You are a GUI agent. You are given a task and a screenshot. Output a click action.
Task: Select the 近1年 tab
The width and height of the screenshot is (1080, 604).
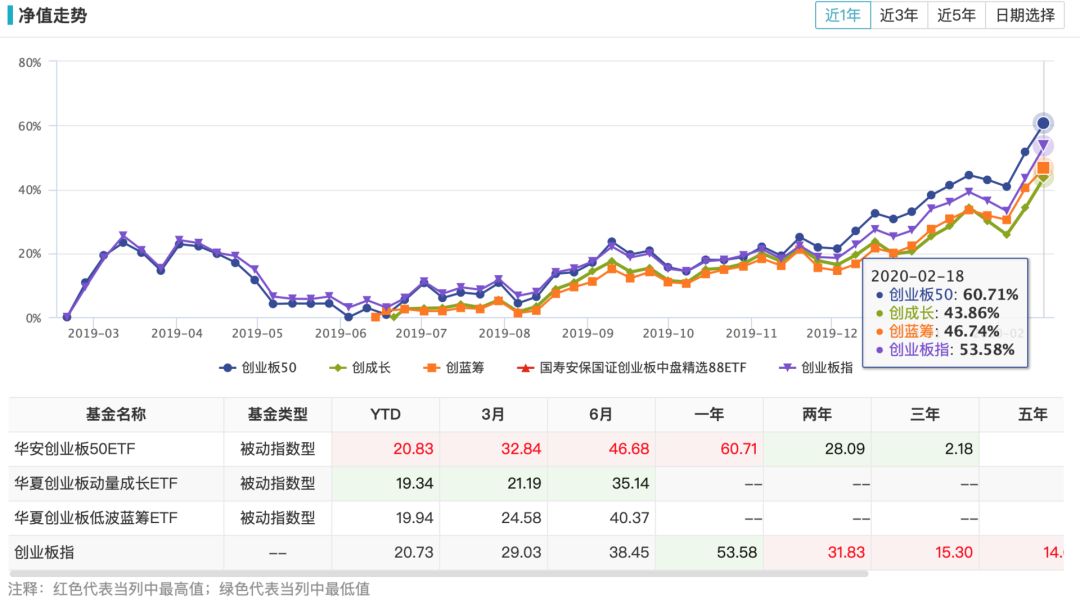843,17
